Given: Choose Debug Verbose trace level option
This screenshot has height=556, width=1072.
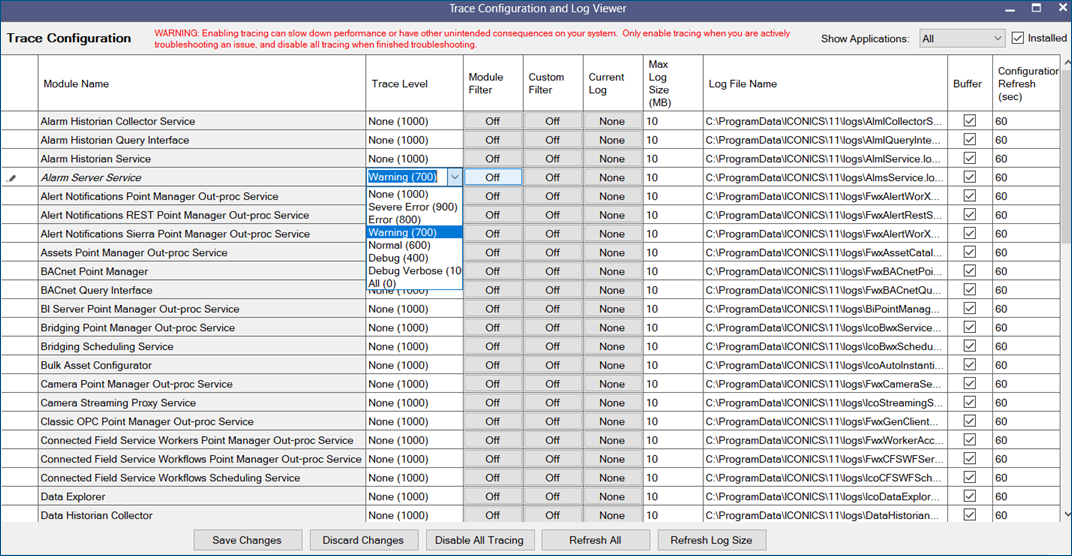Looking at the screenshot, I should click(x=414, y=271).
